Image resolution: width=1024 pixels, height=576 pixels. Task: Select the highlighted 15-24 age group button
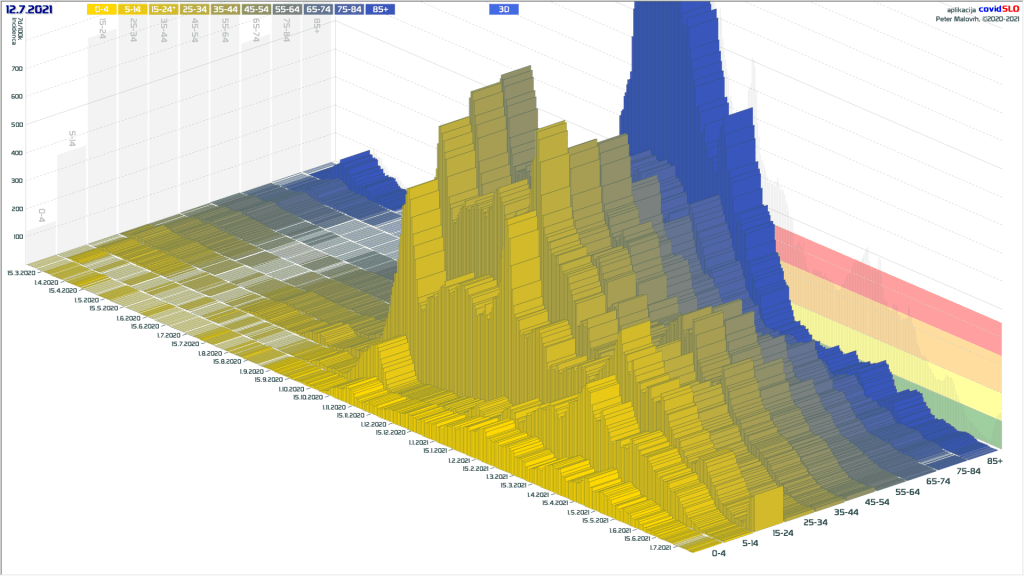(164, 9)
